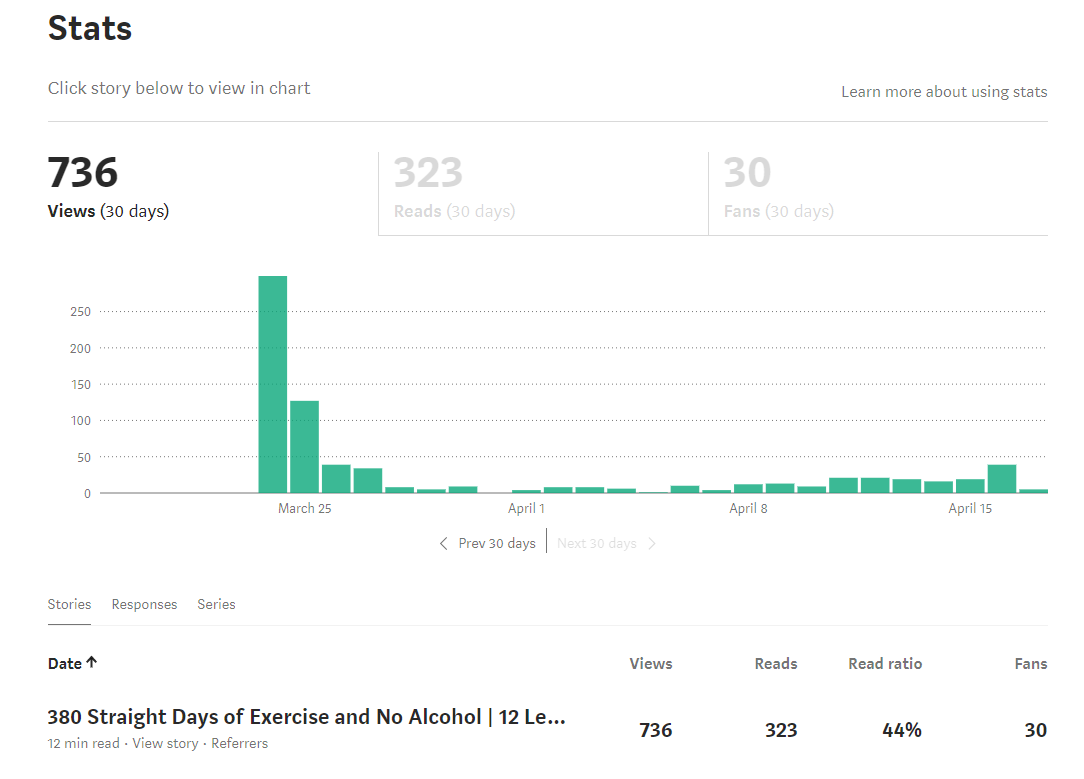This screenshot has height=779, width=1084.
Task: Switch to the Fans (30 days) tab
Action: coord(778,187)
